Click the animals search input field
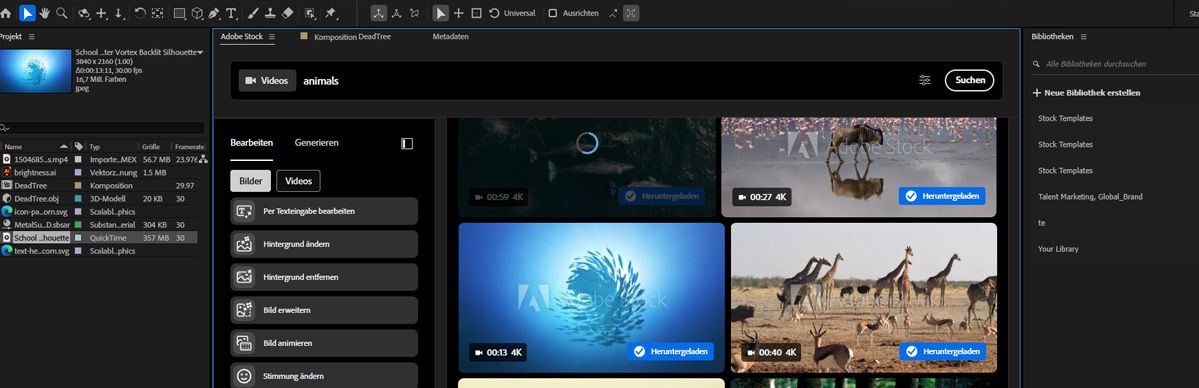The width and height of the screenshot is (1199, 388). 604,80
